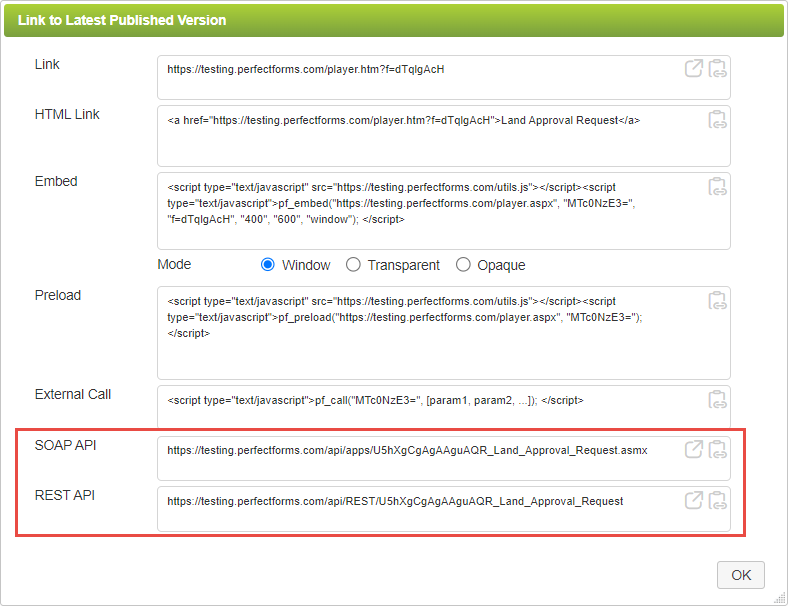Click the 'Mode' label
788x606 pixels.
coord(174,264)
